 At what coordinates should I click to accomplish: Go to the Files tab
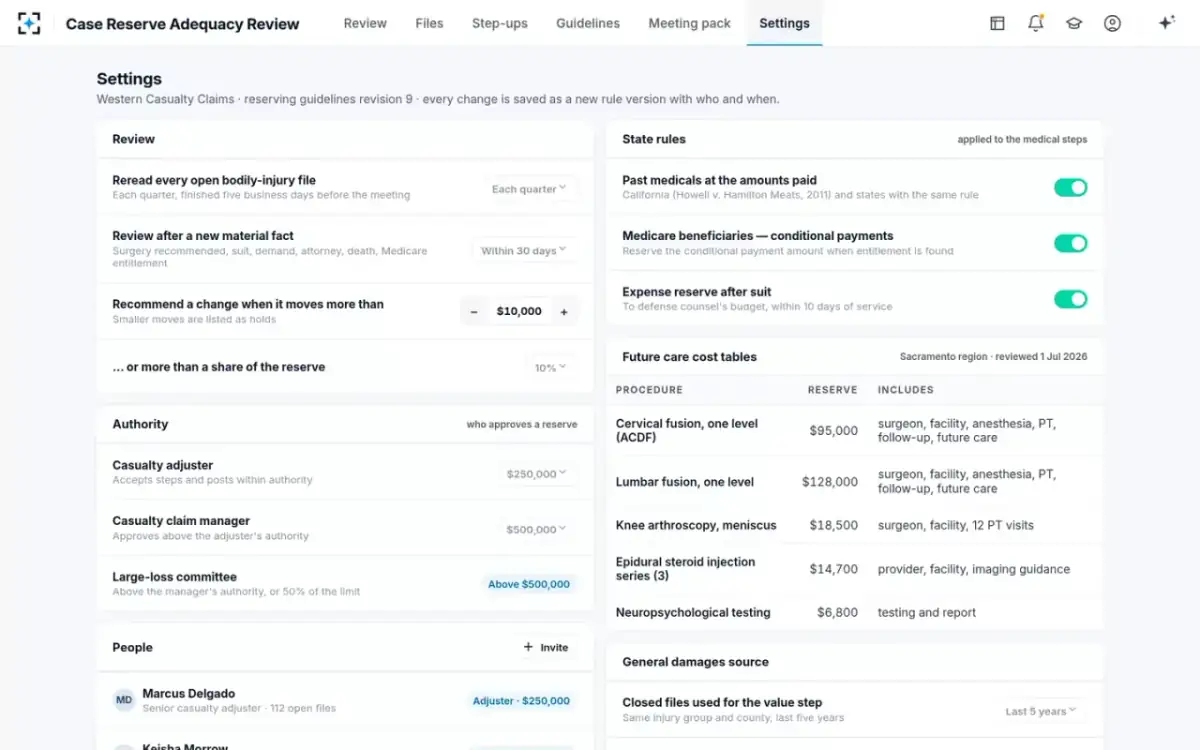tap(429, 23)
